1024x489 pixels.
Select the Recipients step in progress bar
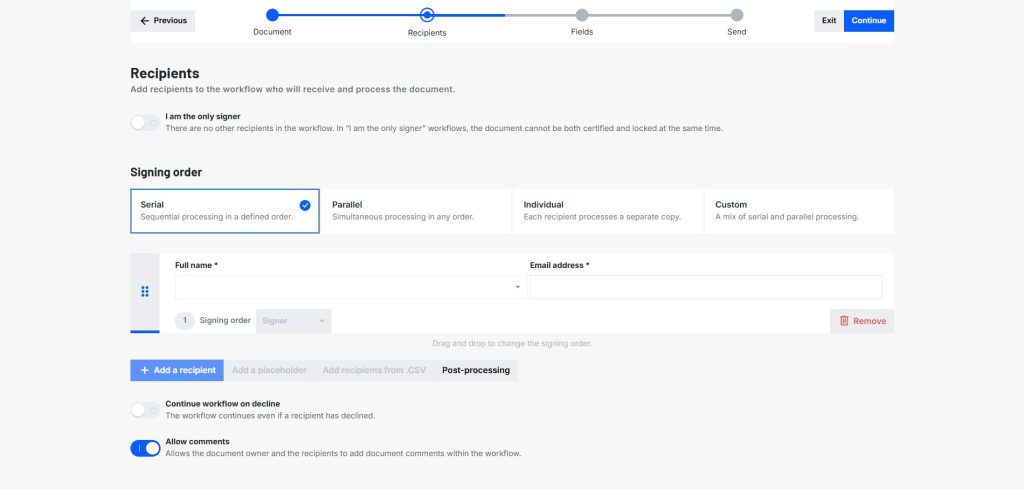(427, 15)
